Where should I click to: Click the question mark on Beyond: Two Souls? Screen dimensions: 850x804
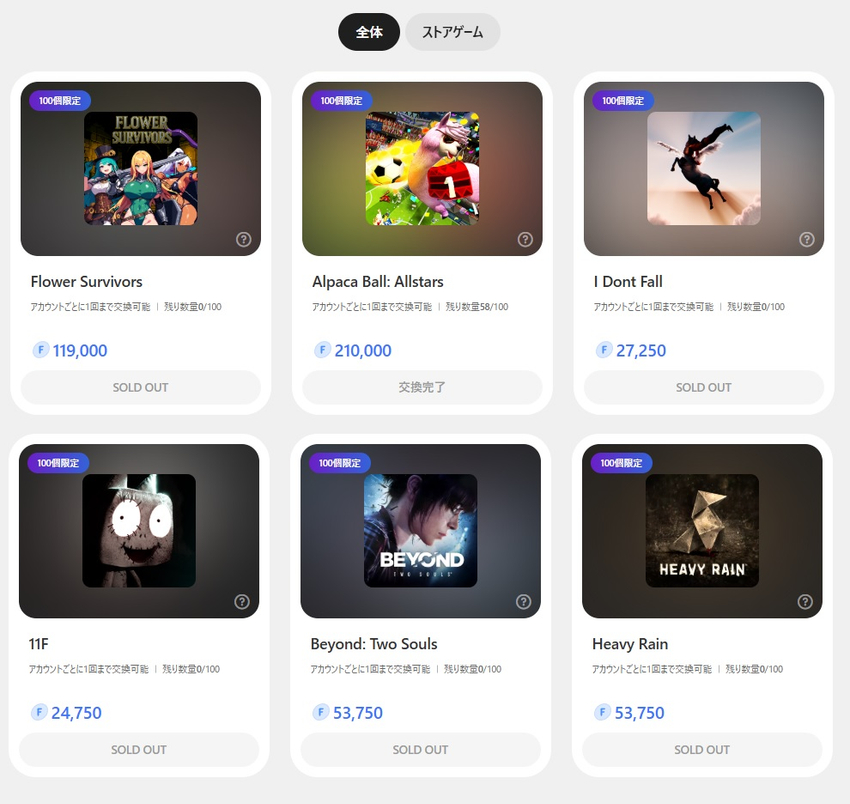(523, 601)
